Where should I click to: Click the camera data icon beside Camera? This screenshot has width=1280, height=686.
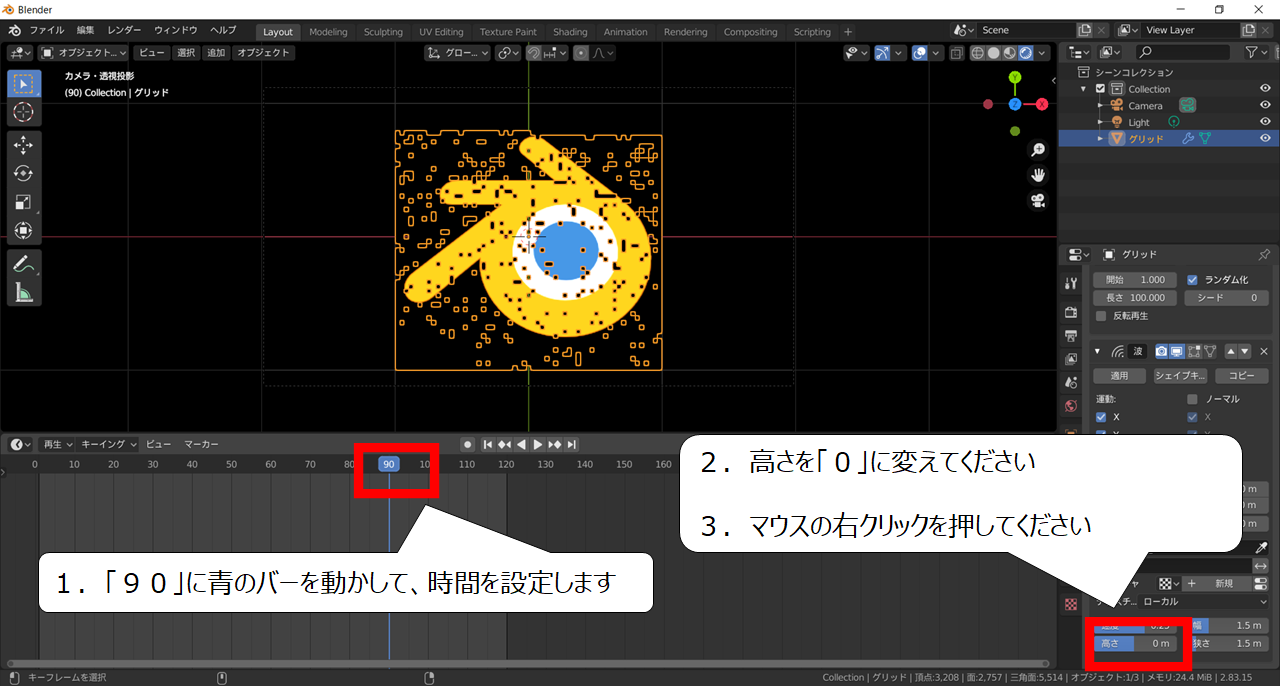tap(1188, 105)
